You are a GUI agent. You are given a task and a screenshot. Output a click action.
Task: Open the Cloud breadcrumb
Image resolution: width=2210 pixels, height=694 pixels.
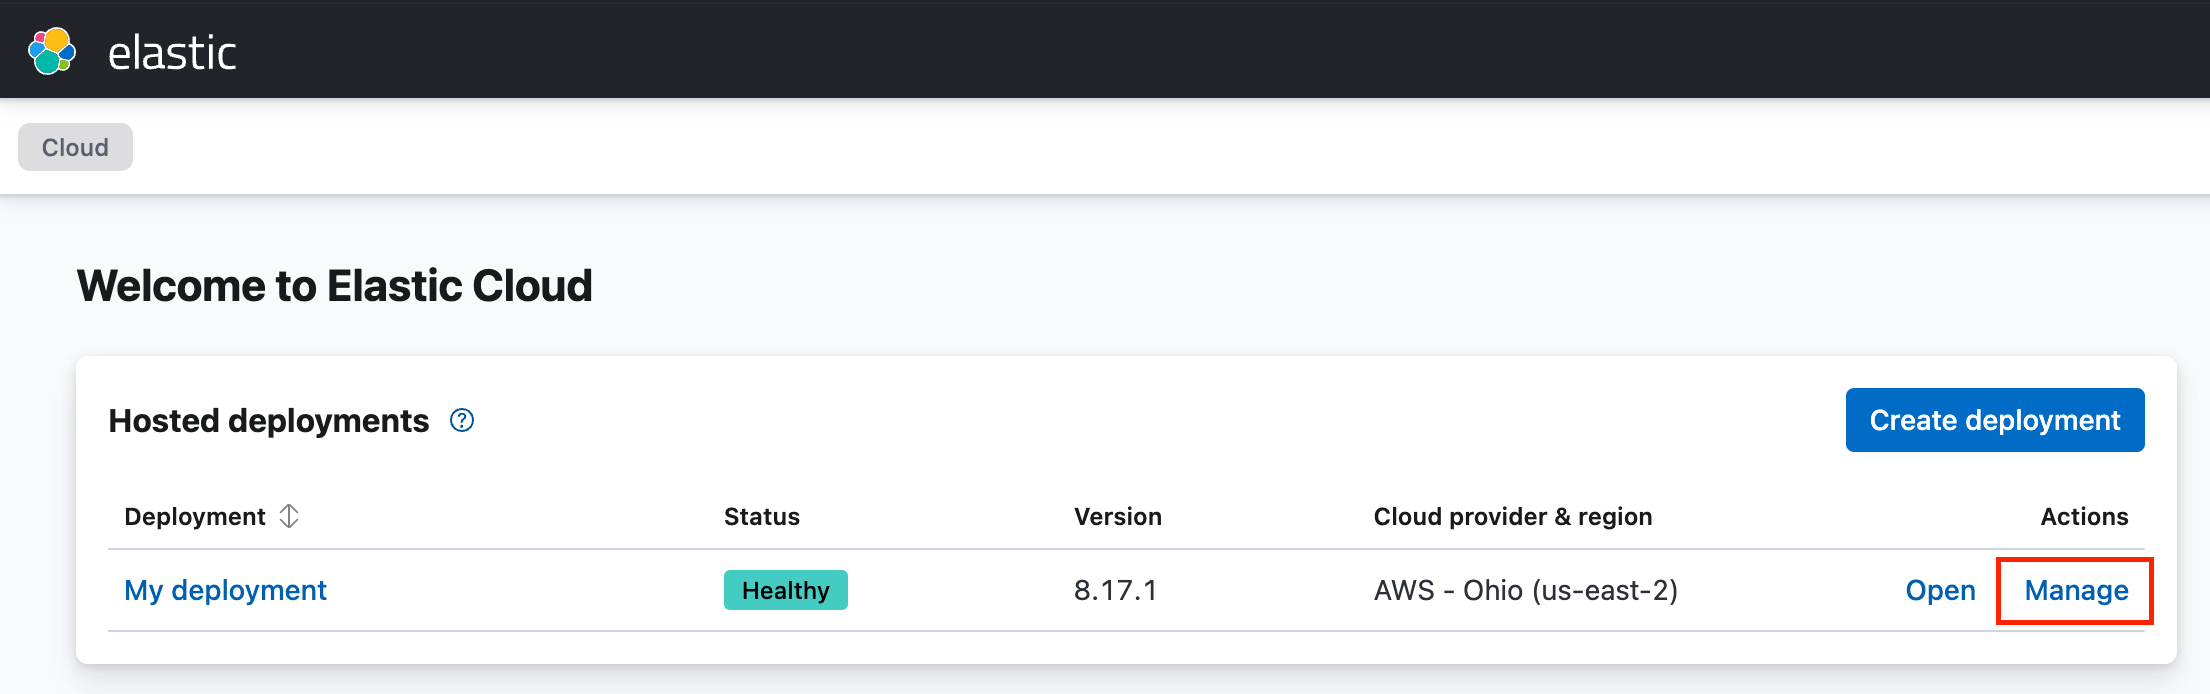[x=75, y=147]
